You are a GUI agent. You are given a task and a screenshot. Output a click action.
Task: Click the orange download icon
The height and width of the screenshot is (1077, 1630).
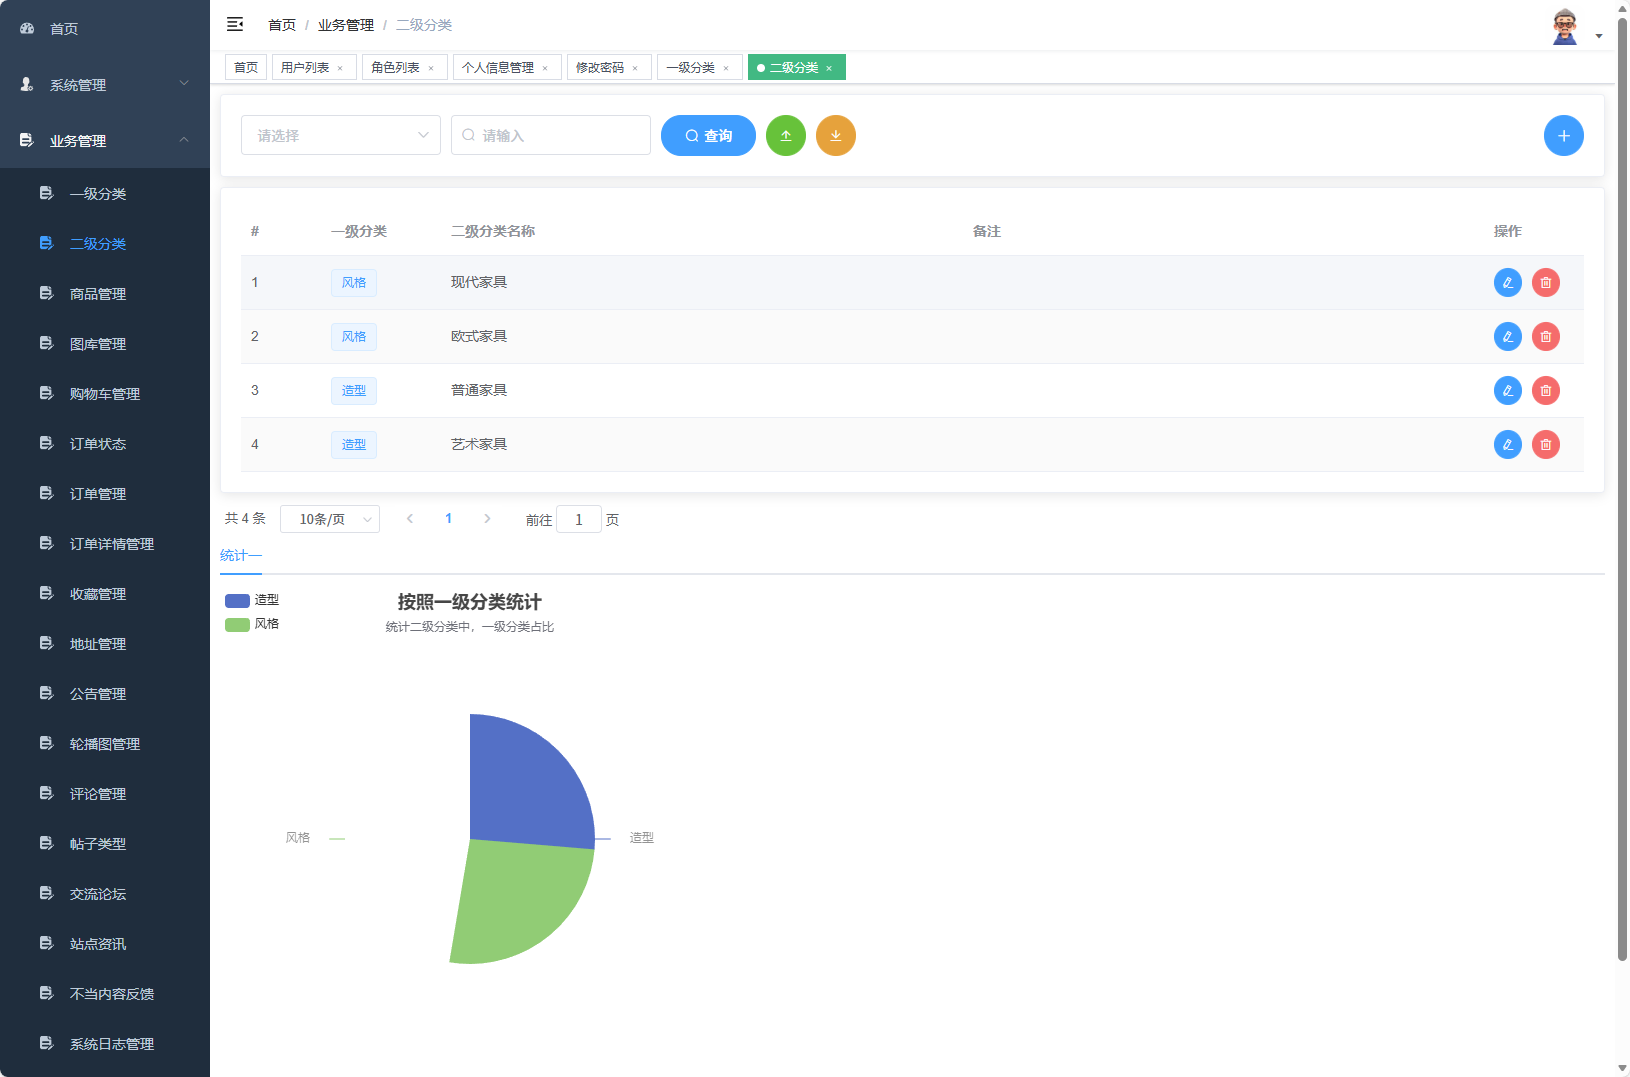(836, 135)
